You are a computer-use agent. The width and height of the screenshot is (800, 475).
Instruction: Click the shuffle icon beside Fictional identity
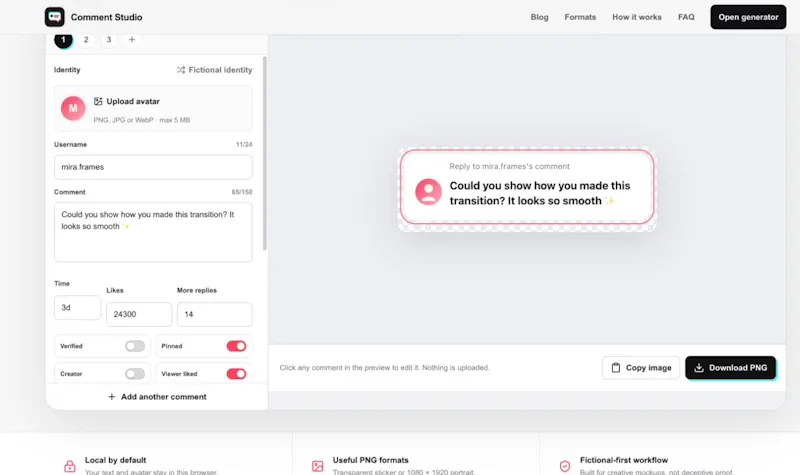click(181, 70)
